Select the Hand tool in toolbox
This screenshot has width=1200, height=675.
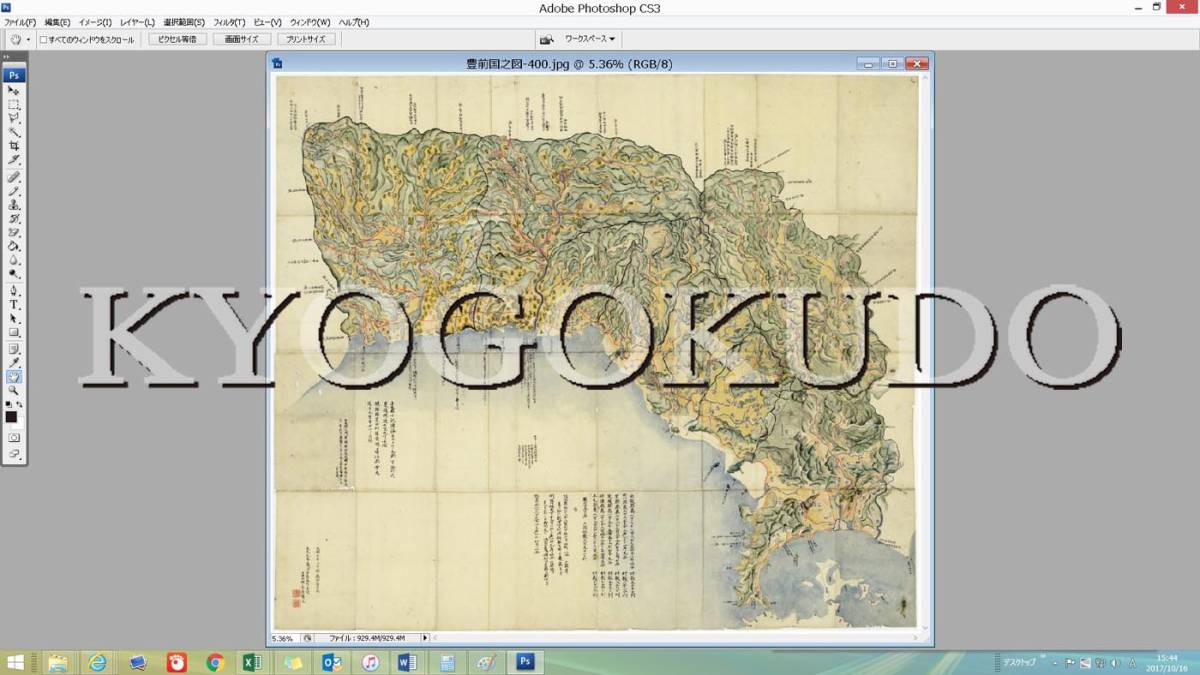pyautogui.click(x=14, y=377)
